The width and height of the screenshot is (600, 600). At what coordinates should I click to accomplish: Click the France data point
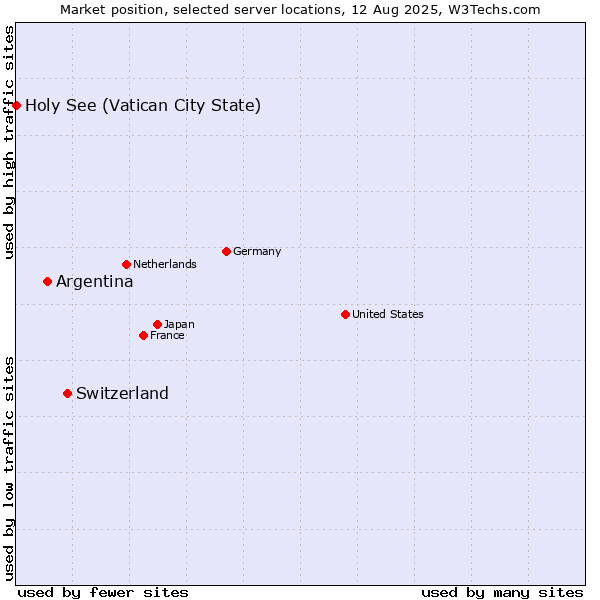point(143,336)
